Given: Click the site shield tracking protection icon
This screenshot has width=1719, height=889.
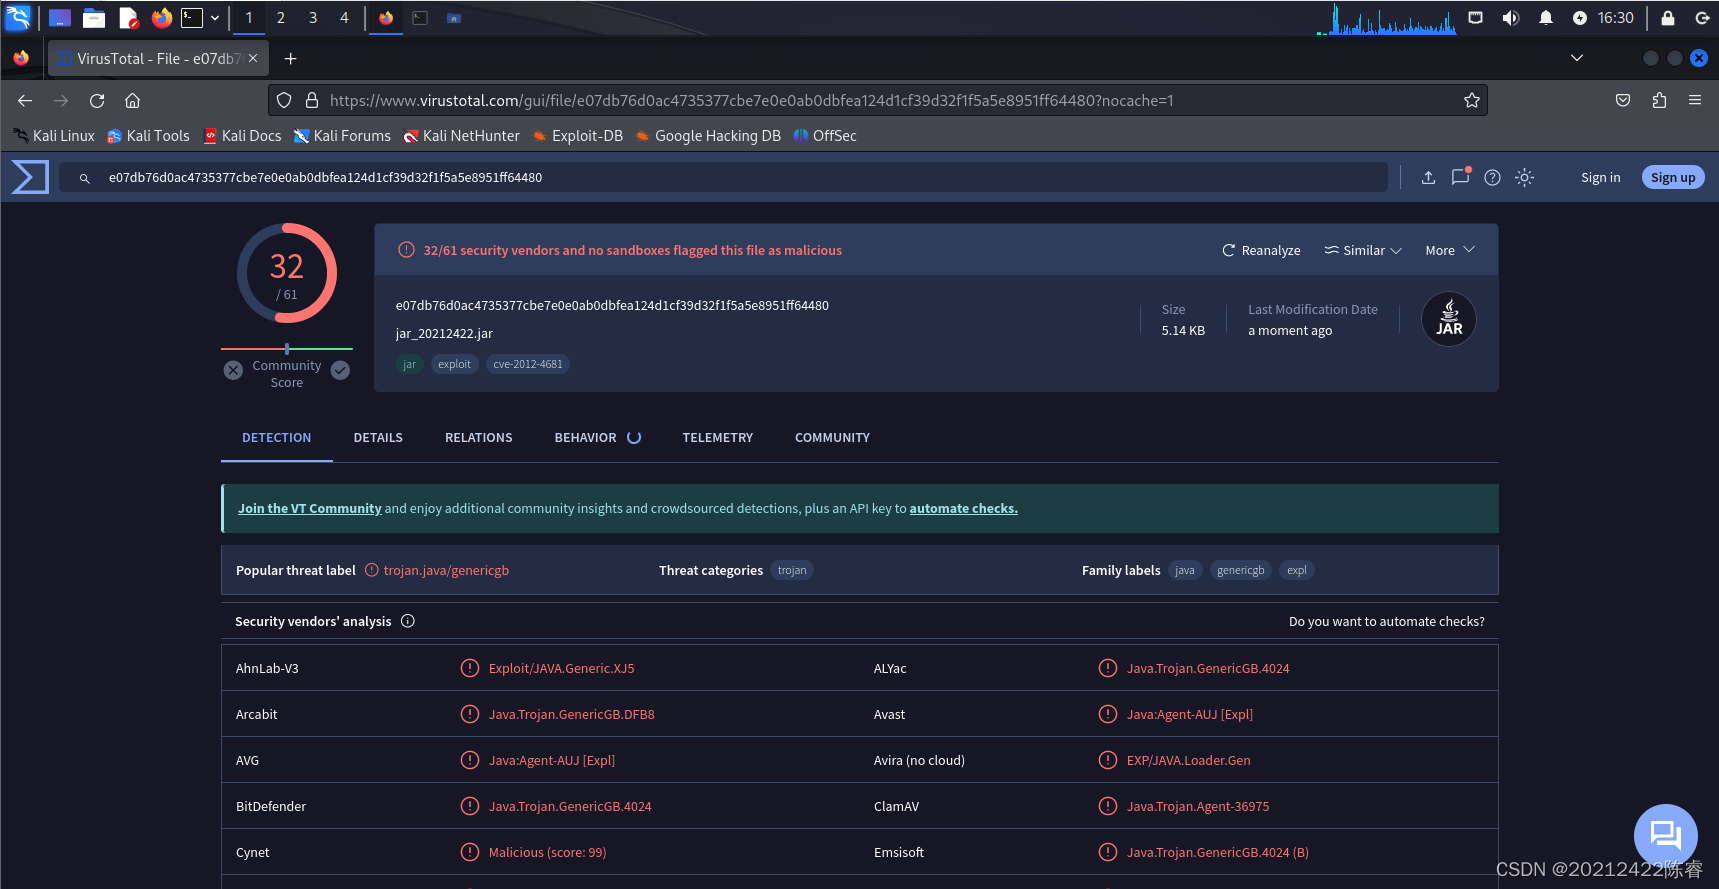Looking at the screenshot, I should (284, 100).
